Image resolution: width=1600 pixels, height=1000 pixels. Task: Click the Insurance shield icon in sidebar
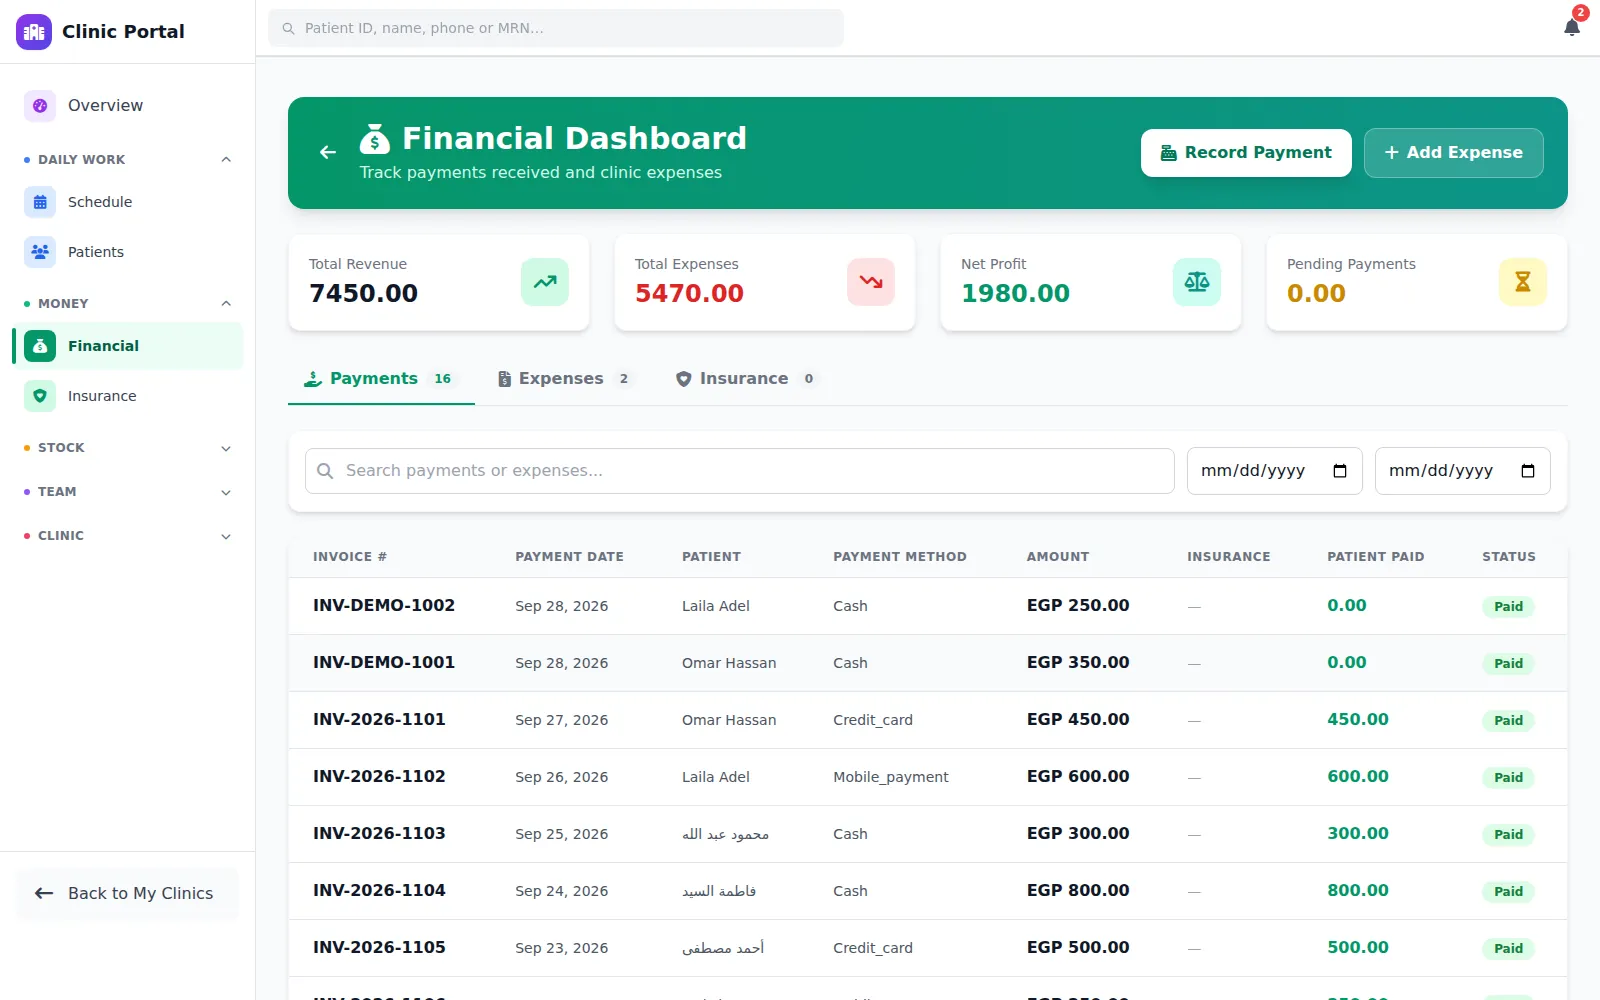40,396
